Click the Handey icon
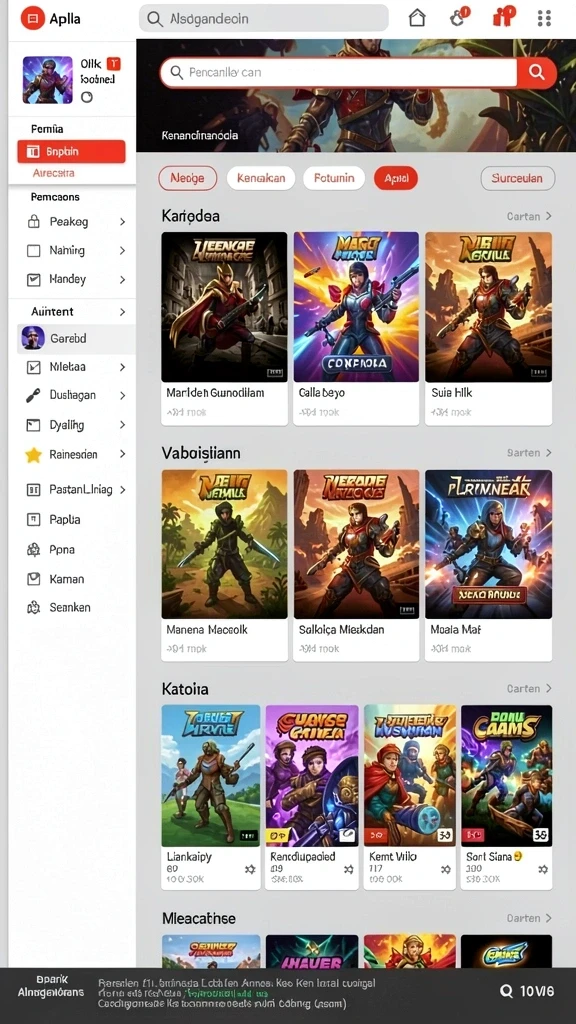576x1024 pixels. pos(33,280)
